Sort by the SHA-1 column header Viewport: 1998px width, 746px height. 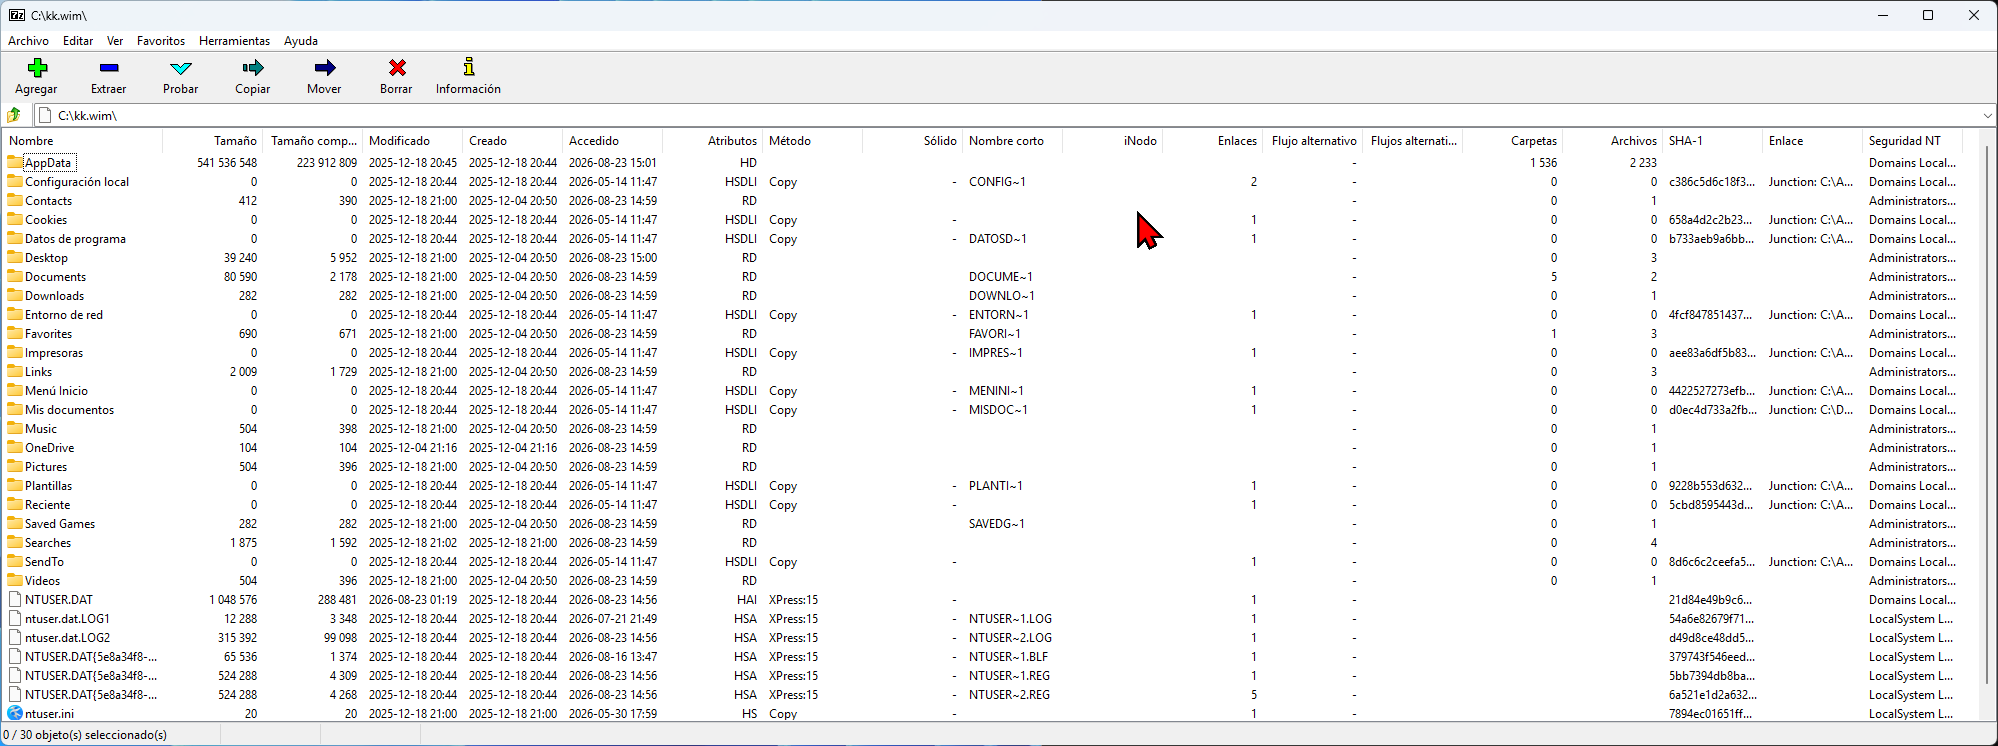click(1712, 141)
